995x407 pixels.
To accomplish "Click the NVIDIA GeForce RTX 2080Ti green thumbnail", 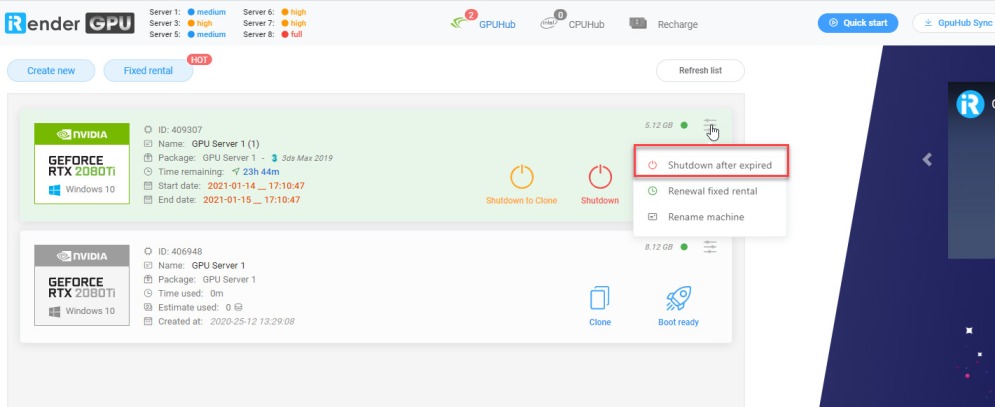I will [82, 163].
